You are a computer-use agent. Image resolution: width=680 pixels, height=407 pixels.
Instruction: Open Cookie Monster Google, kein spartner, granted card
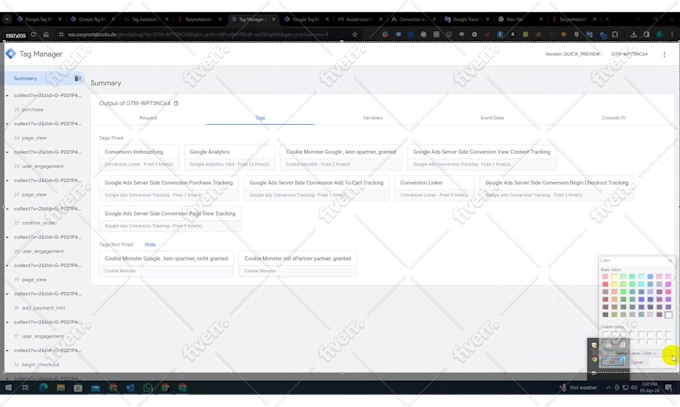pos(341,157)
